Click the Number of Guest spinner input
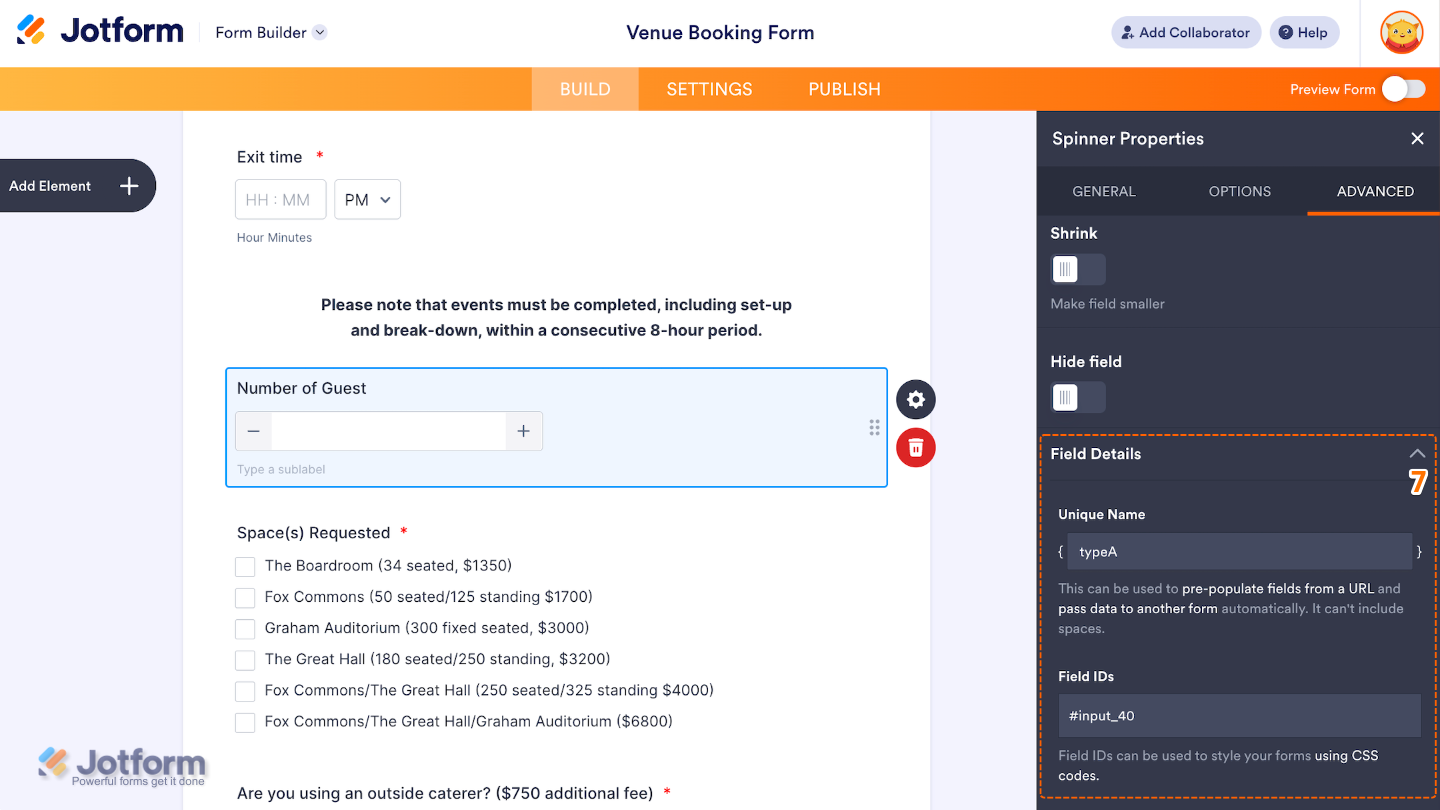Viewport: 1440px width, 810px height. pos(388,431)
